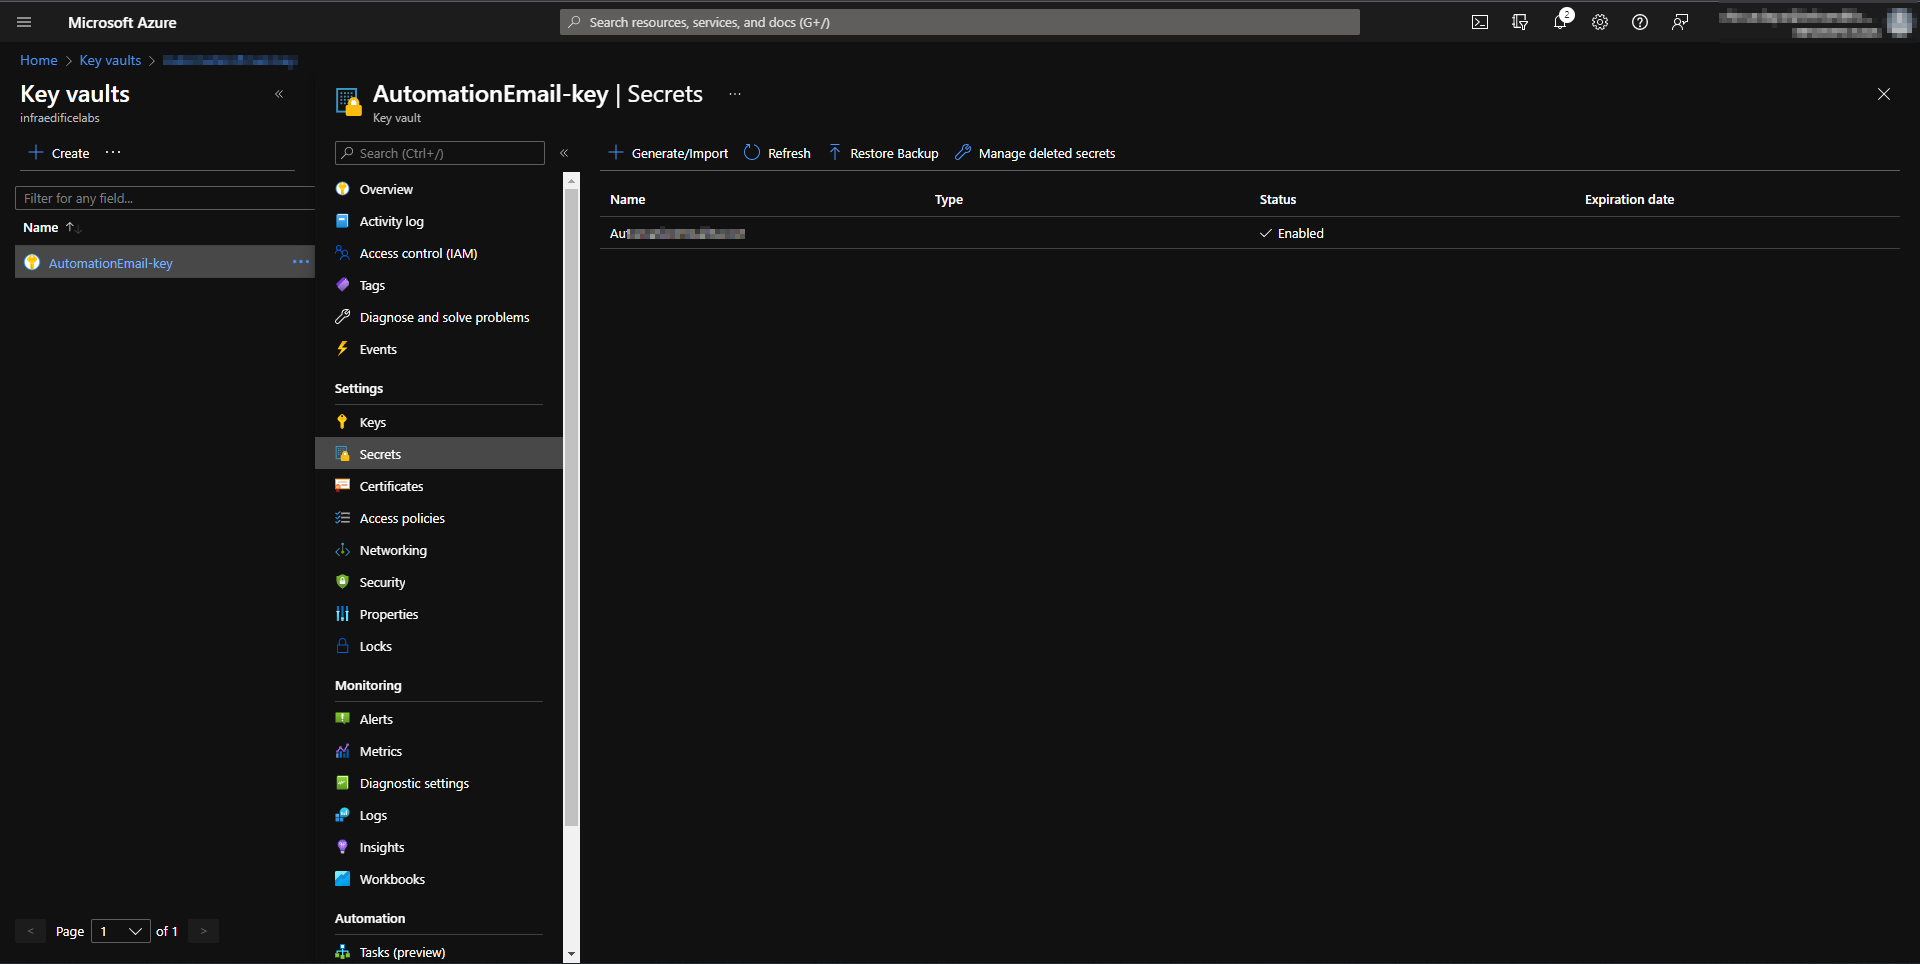Click the Events lightning icon
The height and width of the screenshot is (964, 1920).
(343, 349)
